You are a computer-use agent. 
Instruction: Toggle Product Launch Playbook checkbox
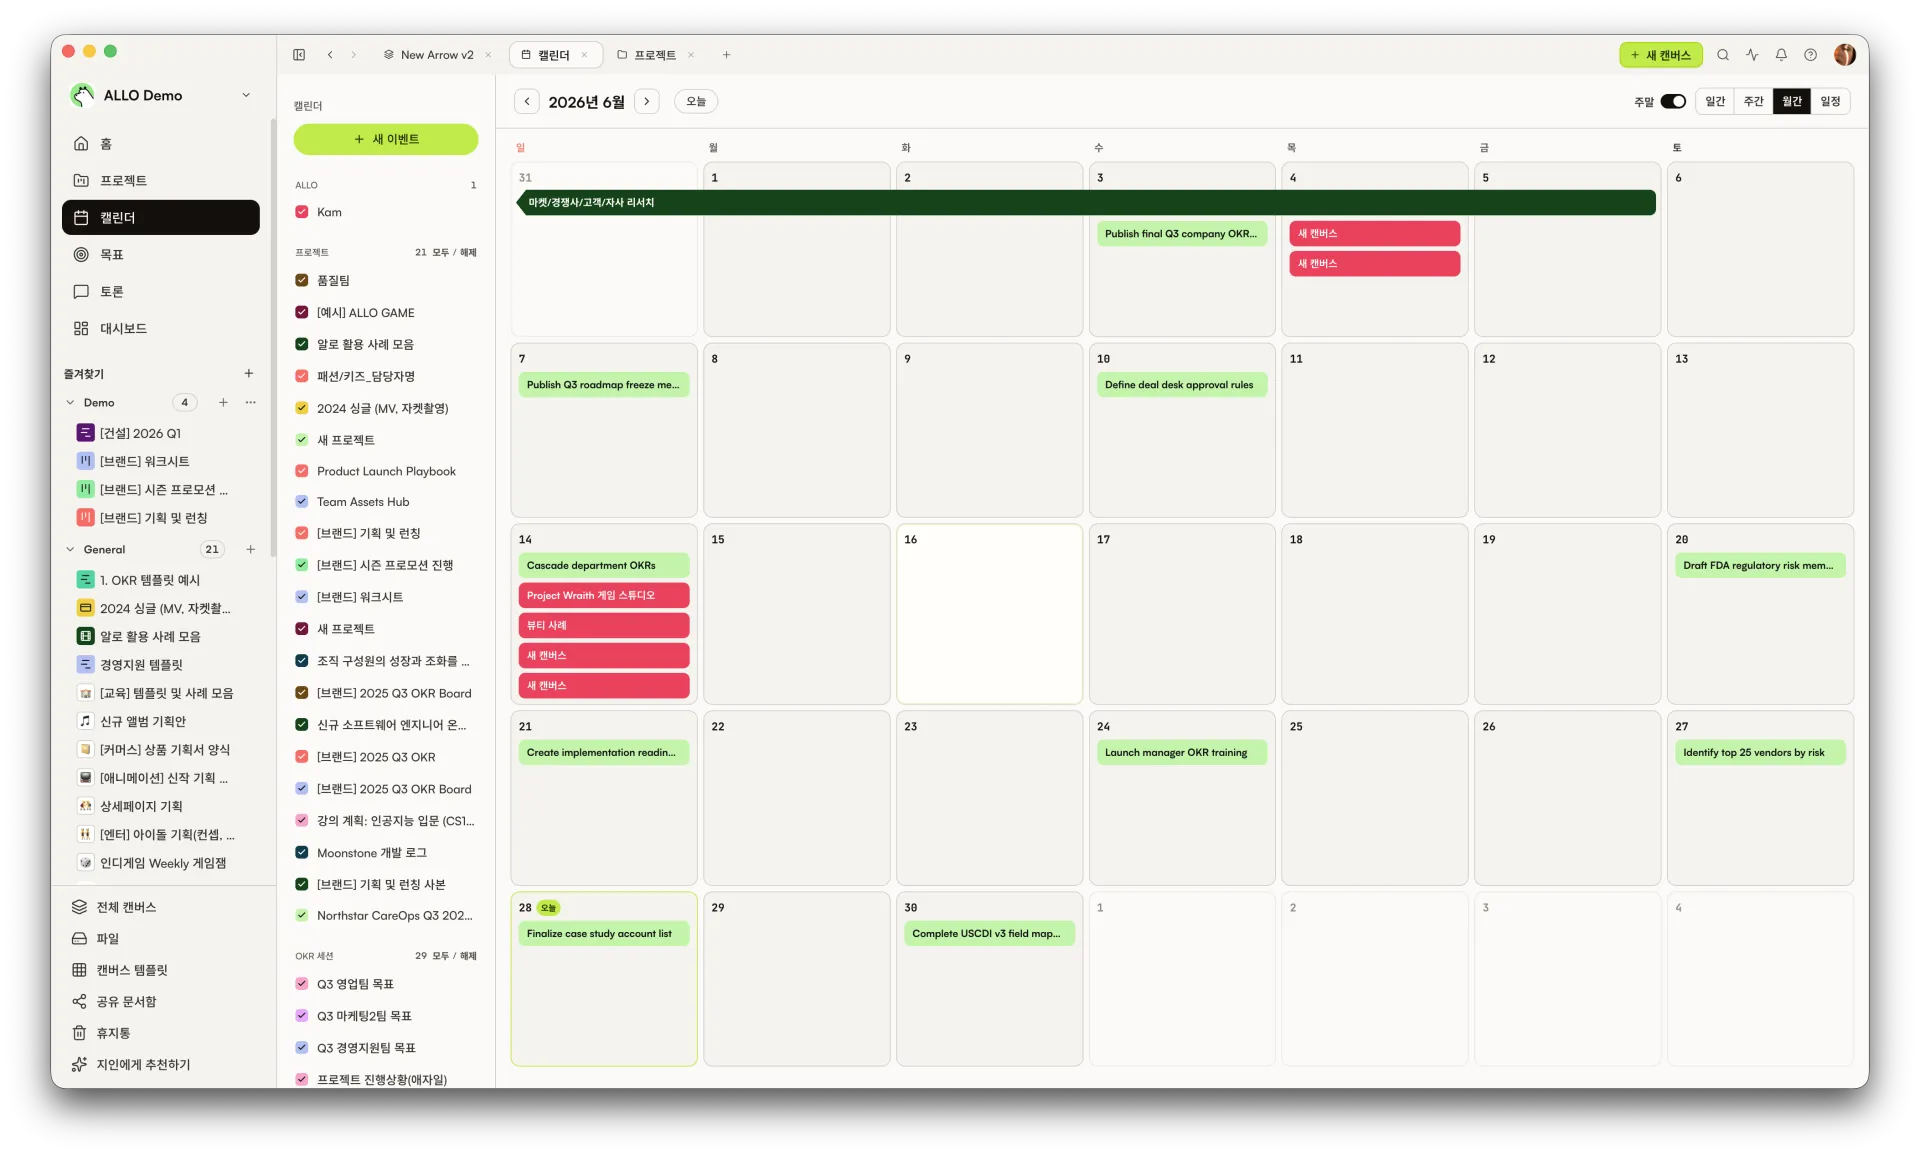302,471
